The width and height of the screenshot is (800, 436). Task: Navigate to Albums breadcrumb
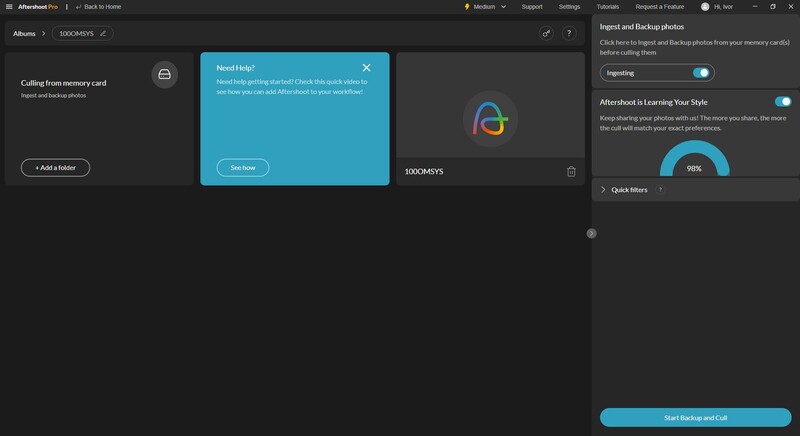[x=24, y=34]
